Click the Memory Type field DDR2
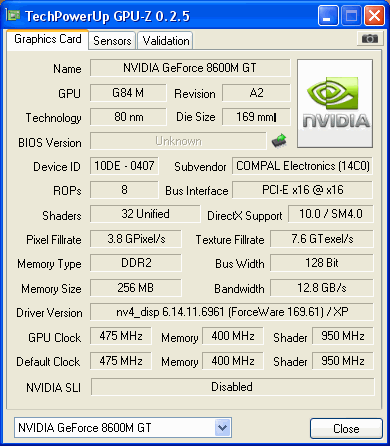This screenshot has width=390, height=446. point(136,263)
